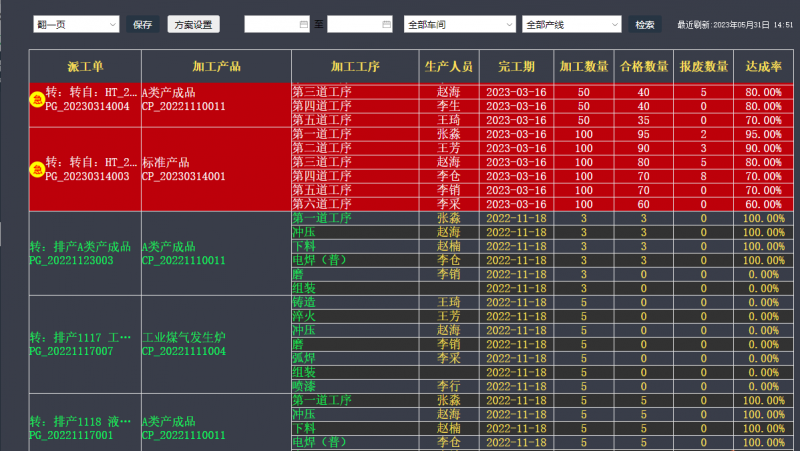Click urgent badge icon on PG_20230314003
The image size is (800, 451).
pyautogui.click(x=37, y=169)
